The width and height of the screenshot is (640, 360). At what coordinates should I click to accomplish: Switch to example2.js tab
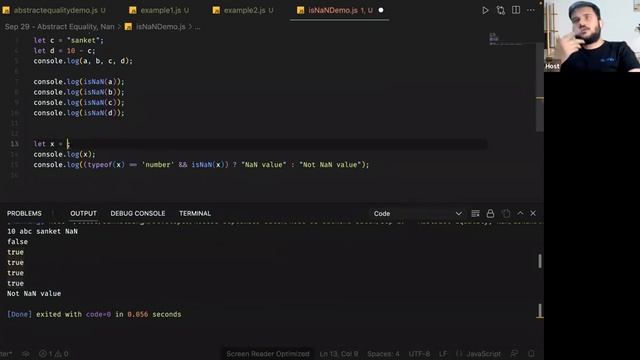coord(243,10)
